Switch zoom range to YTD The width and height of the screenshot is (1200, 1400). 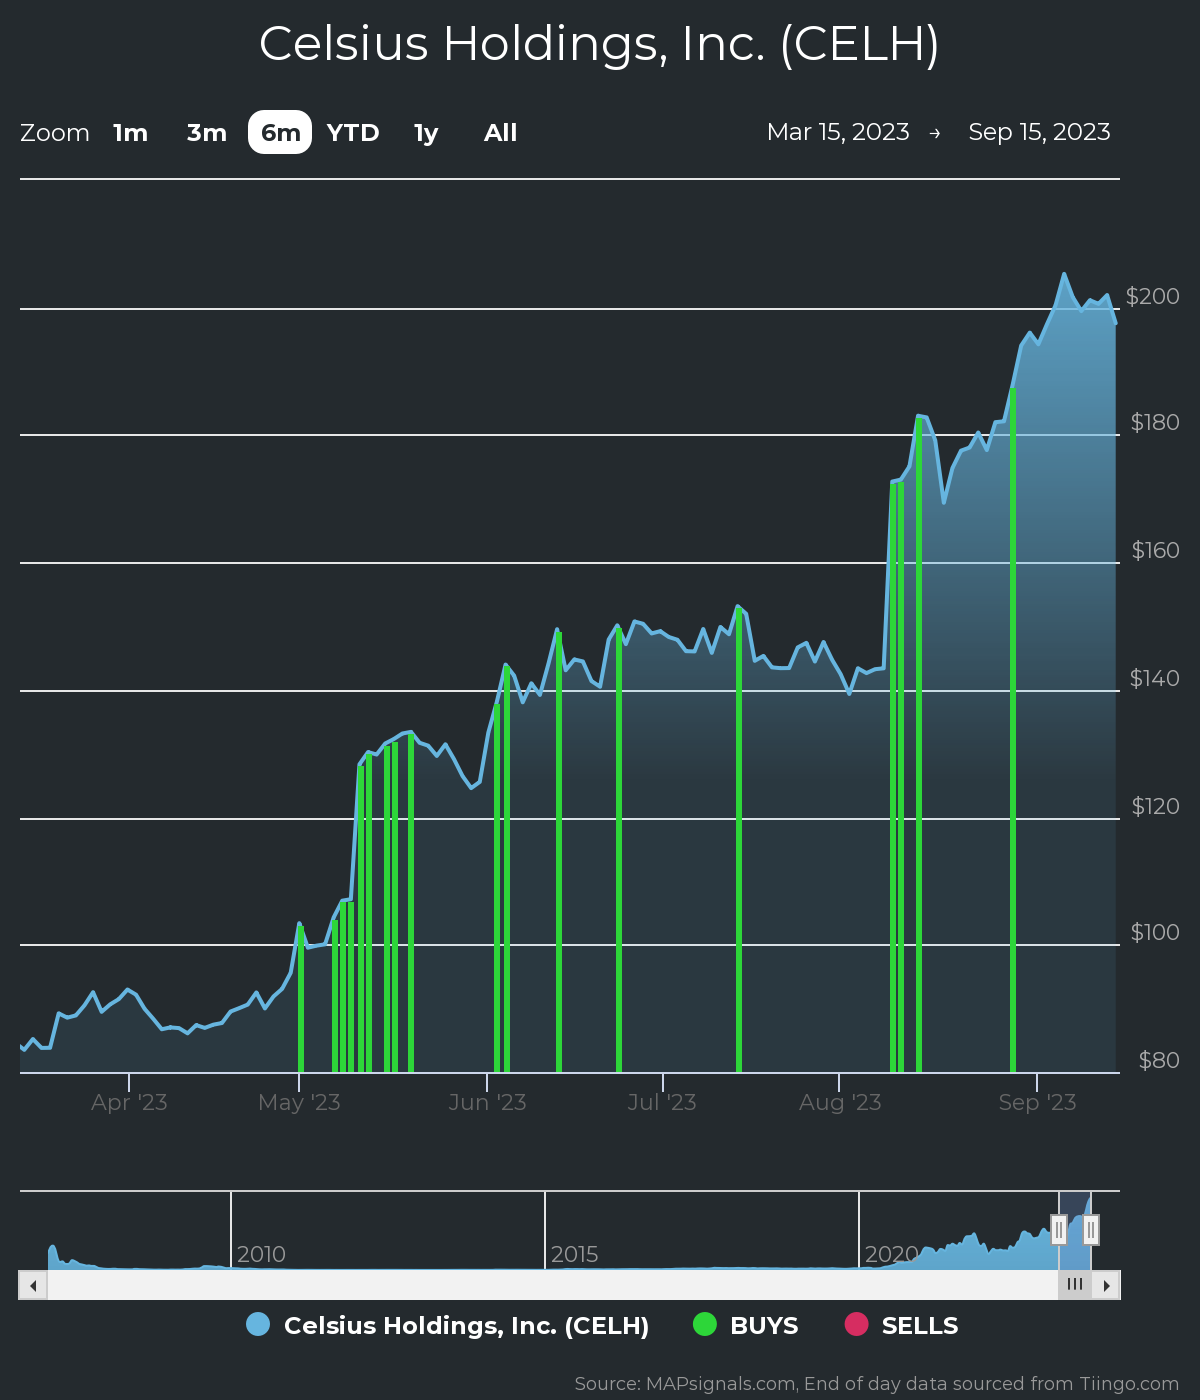353,133
